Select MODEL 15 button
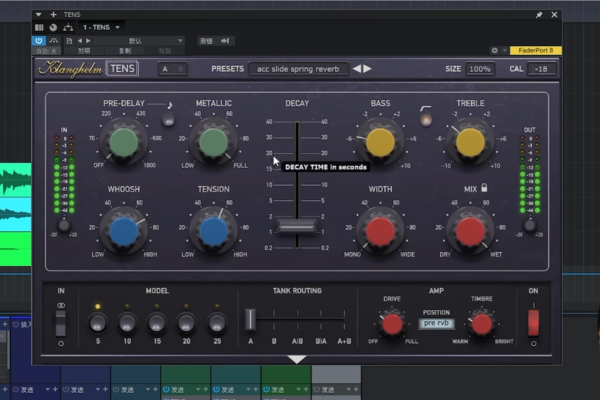600x400 pixels. tap(157, 323)
